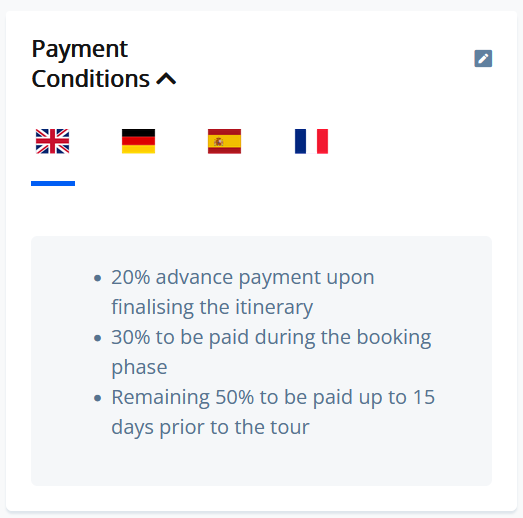Viewport: 523px width, 518px height.
Task: Click the coat of arms on Spanish flag
Action: pos(218,142)
